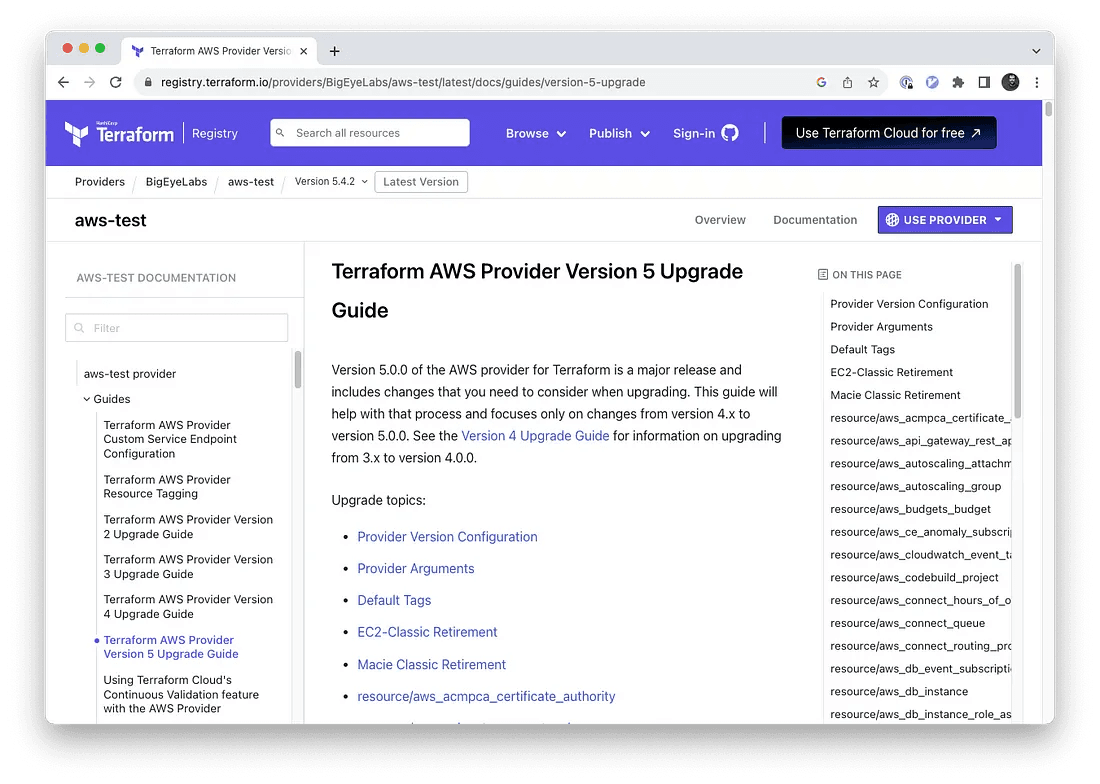Click resource/aws_acmpca_certificate_authority topic link

(x=486, y=696)
